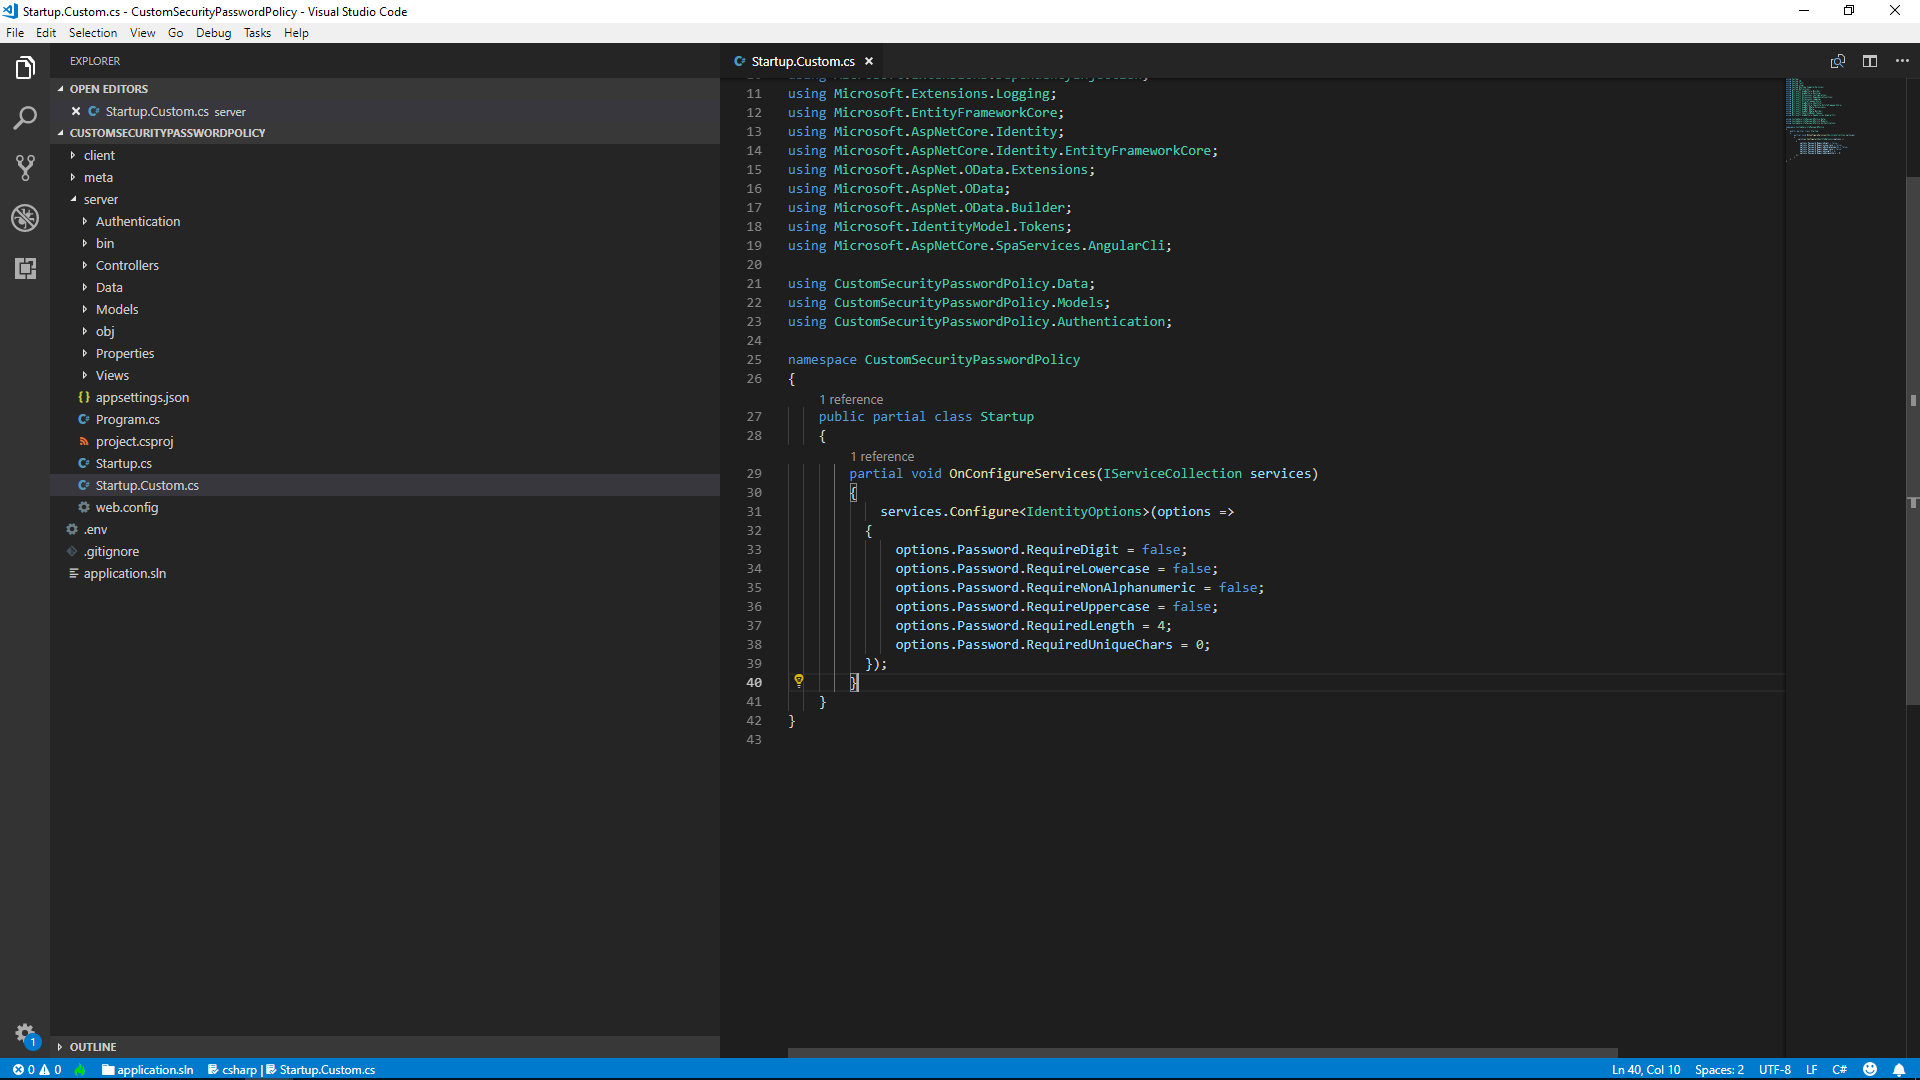Show the light bulb code actions
Image resolution: width=1920 pixels, height=1080 pixels.
click(x=799, y=681)
